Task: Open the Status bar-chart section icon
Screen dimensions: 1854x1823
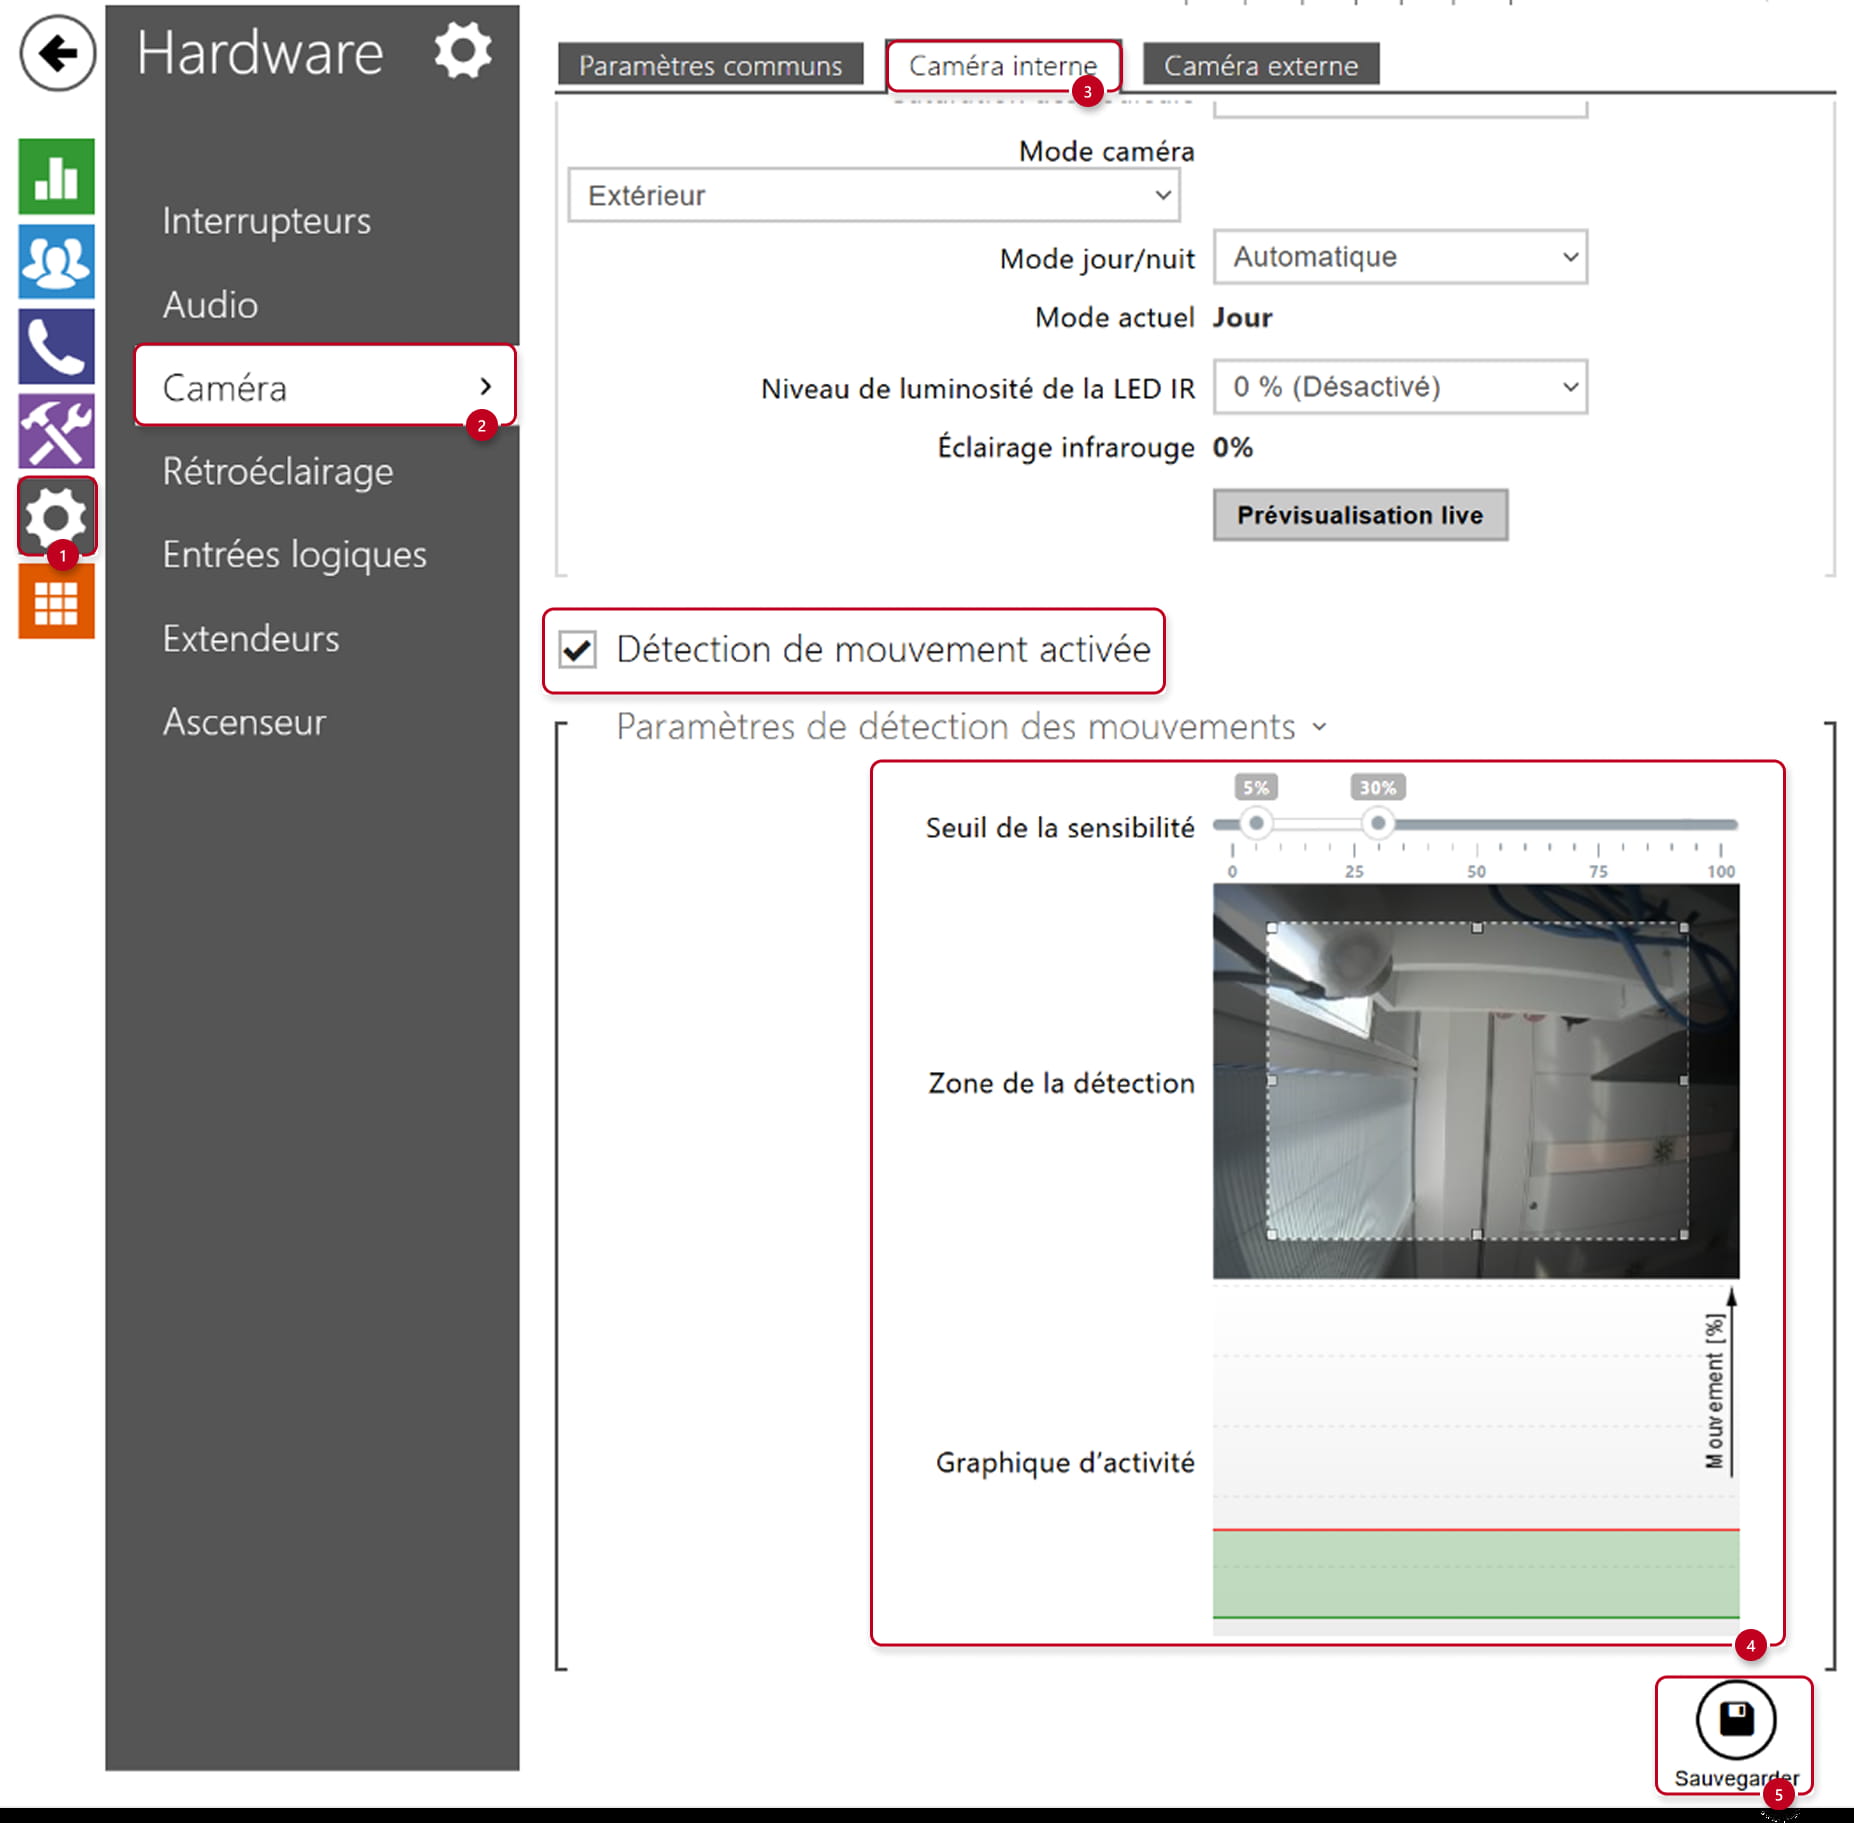Action: pos(57,176)
